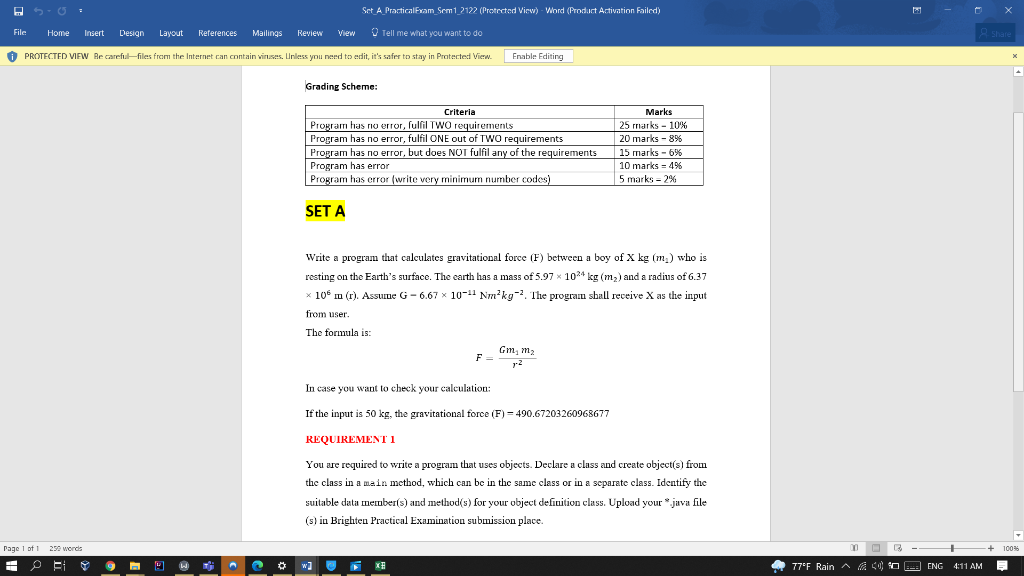Click the Save icon in the title bar
The image size is (1024, 576).
(x=18, y=10)
